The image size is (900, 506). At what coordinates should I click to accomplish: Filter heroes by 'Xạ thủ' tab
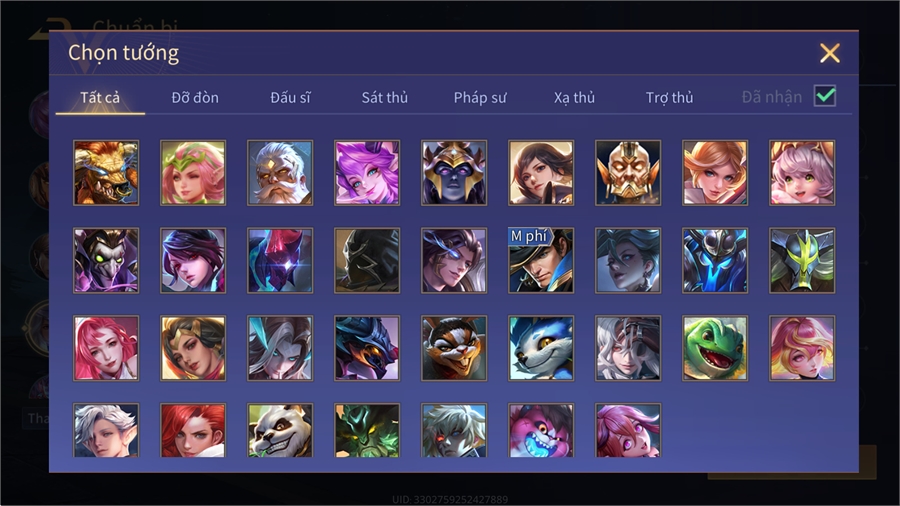click(575, 98)
